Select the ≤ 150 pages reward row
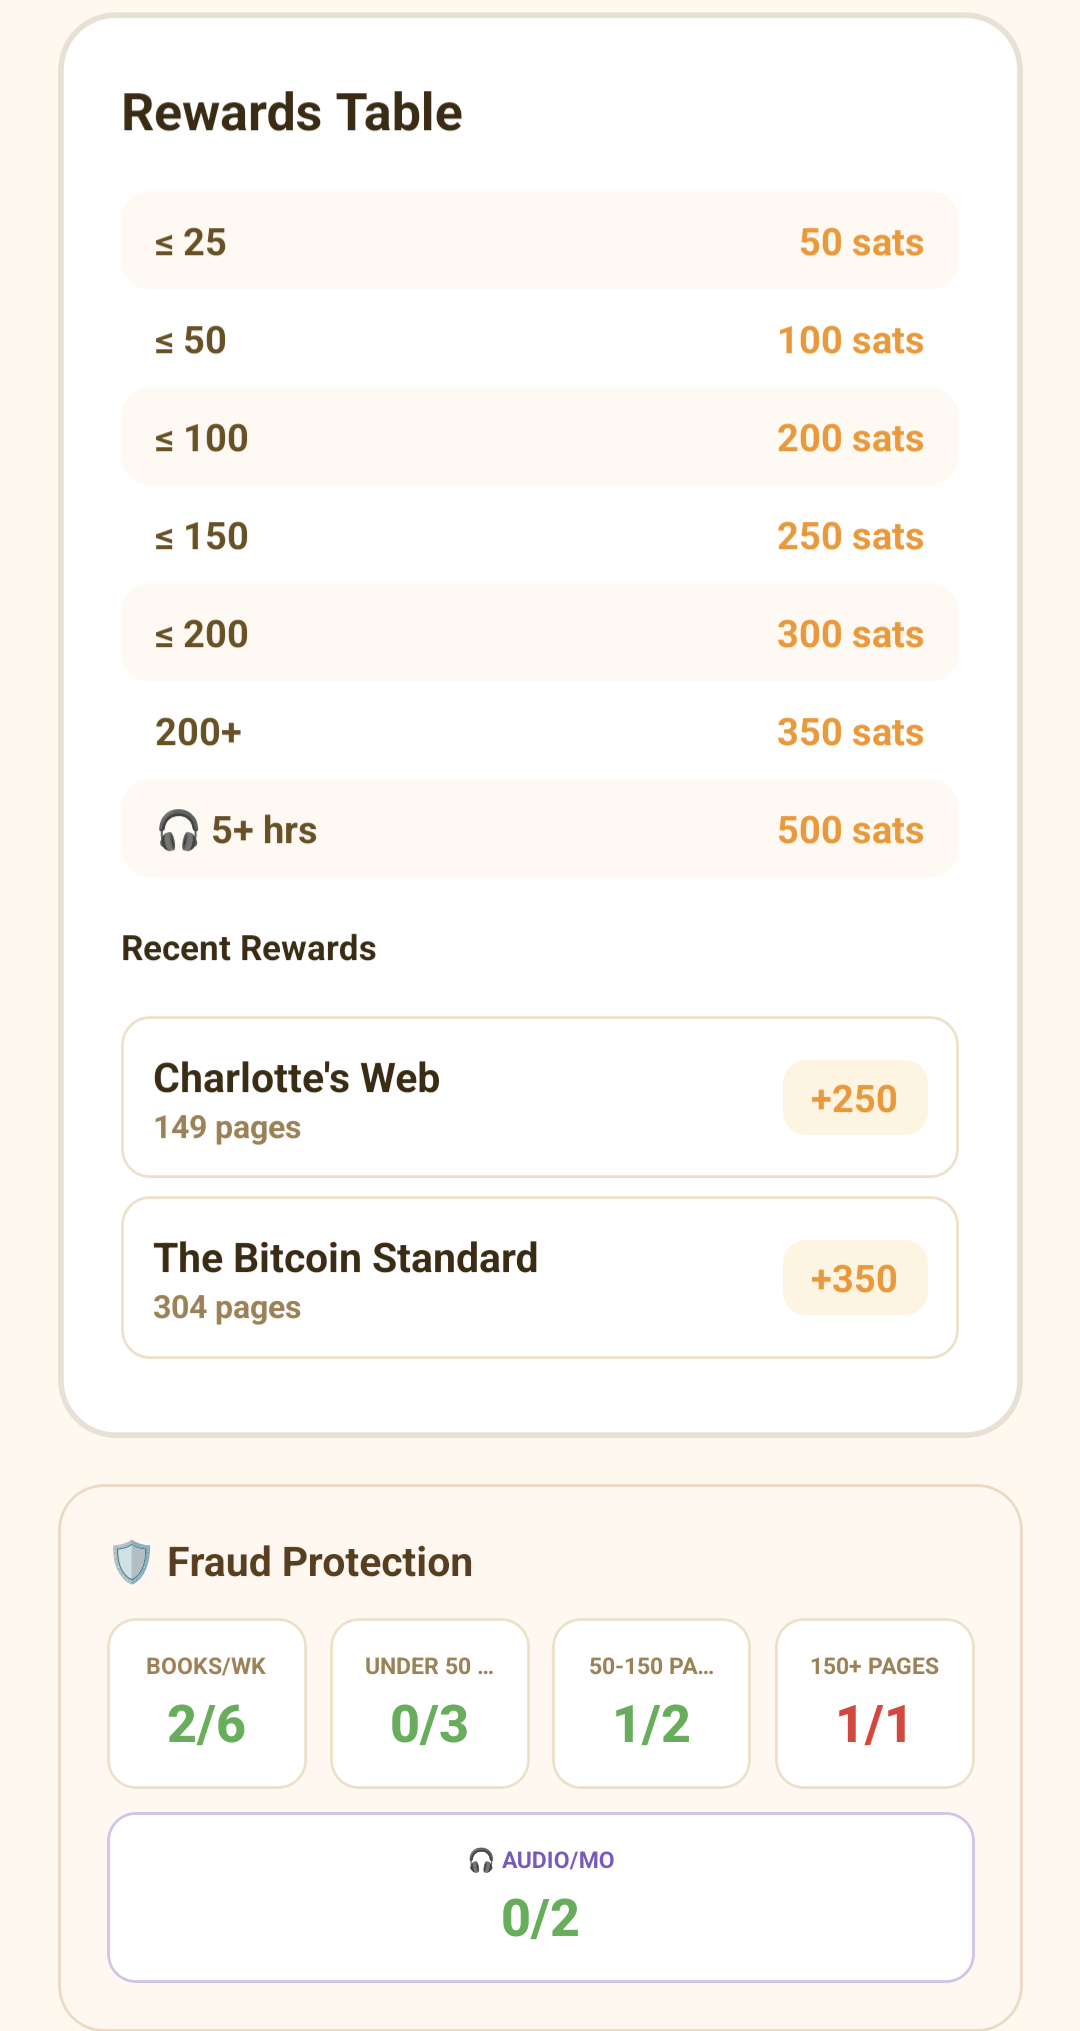 540,535
